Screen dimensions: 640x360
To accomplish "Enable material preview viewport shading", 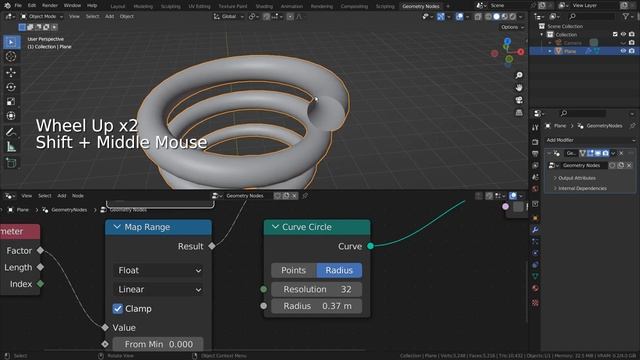I will (504, 17).
